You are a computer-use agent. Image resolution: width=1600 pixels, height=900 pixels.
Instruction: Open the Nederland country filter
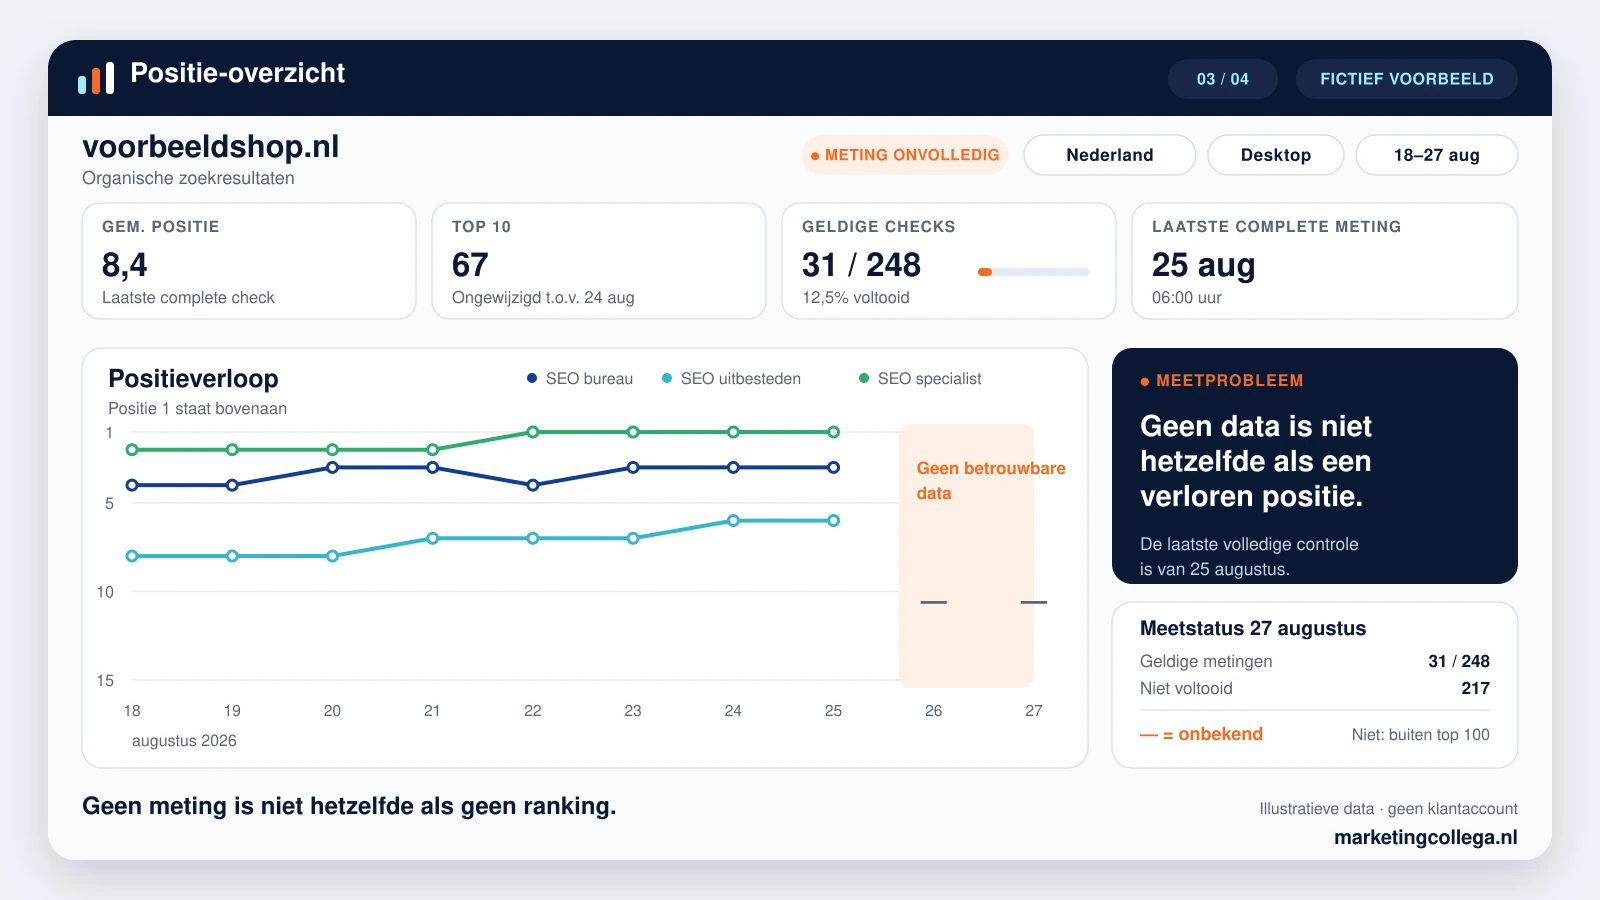coord(1109,155)
